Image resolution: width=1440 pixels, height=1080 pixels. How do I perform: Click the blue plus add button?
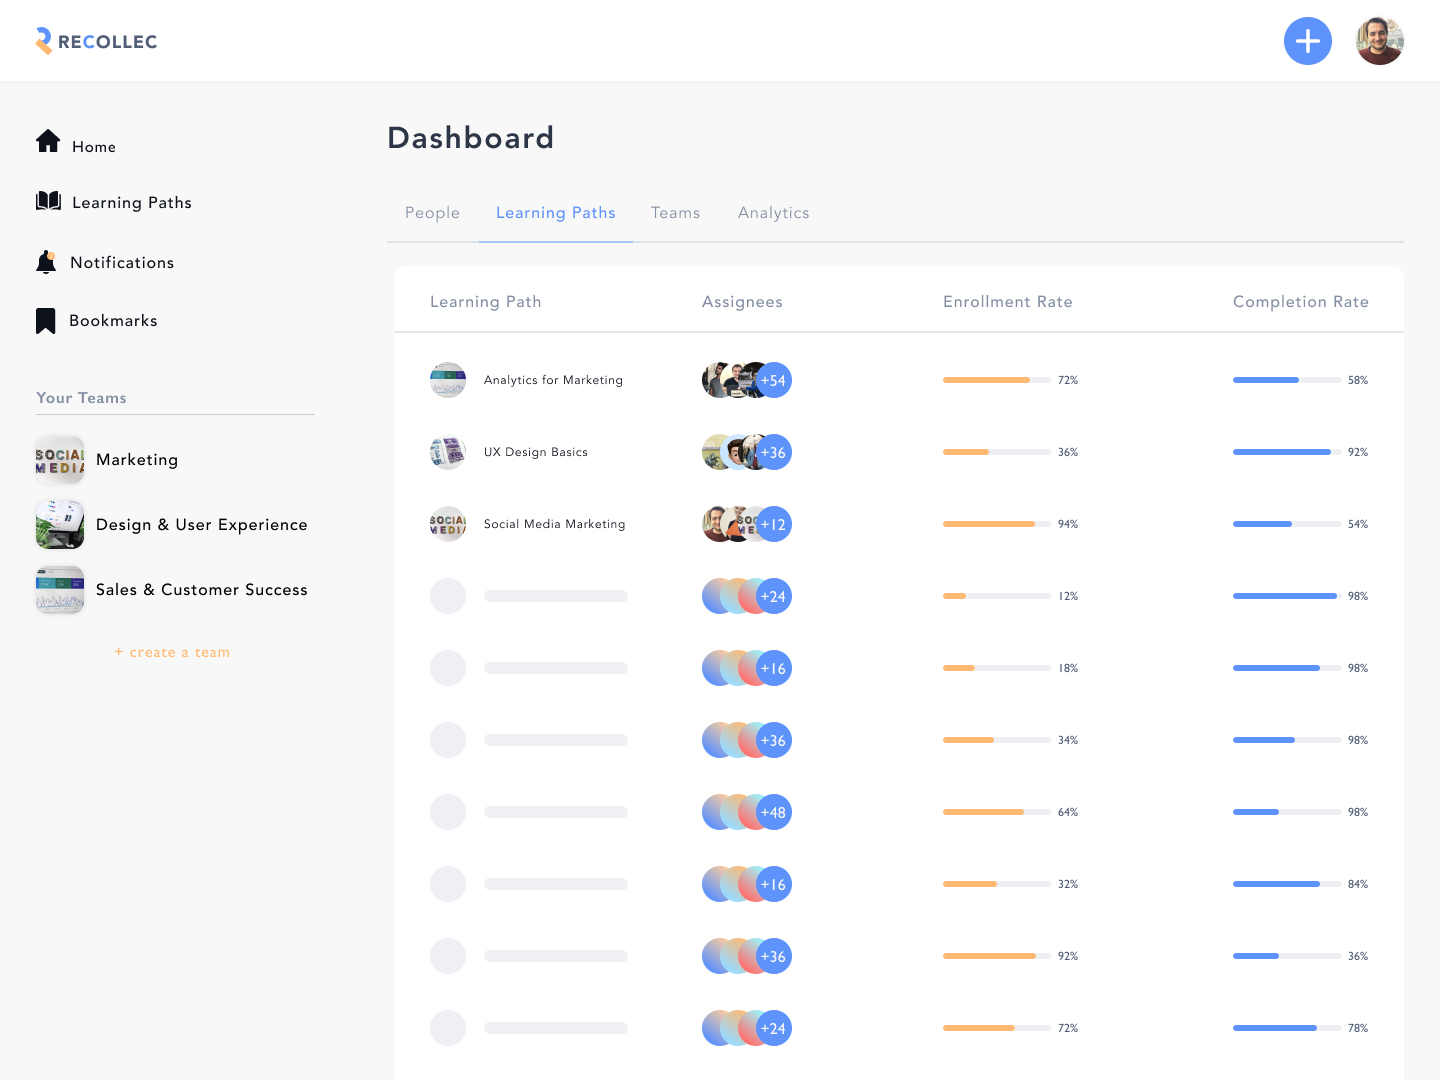tap(1308, 41)
